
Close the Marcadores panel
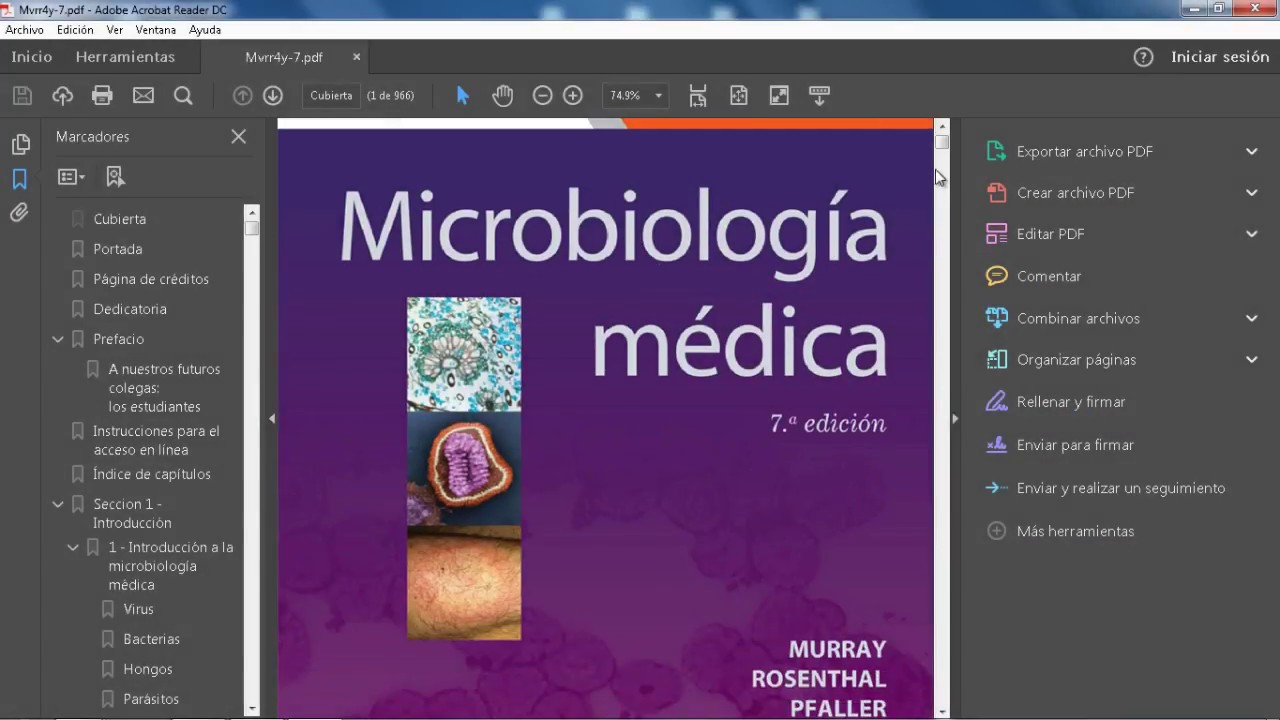(238, 136)
